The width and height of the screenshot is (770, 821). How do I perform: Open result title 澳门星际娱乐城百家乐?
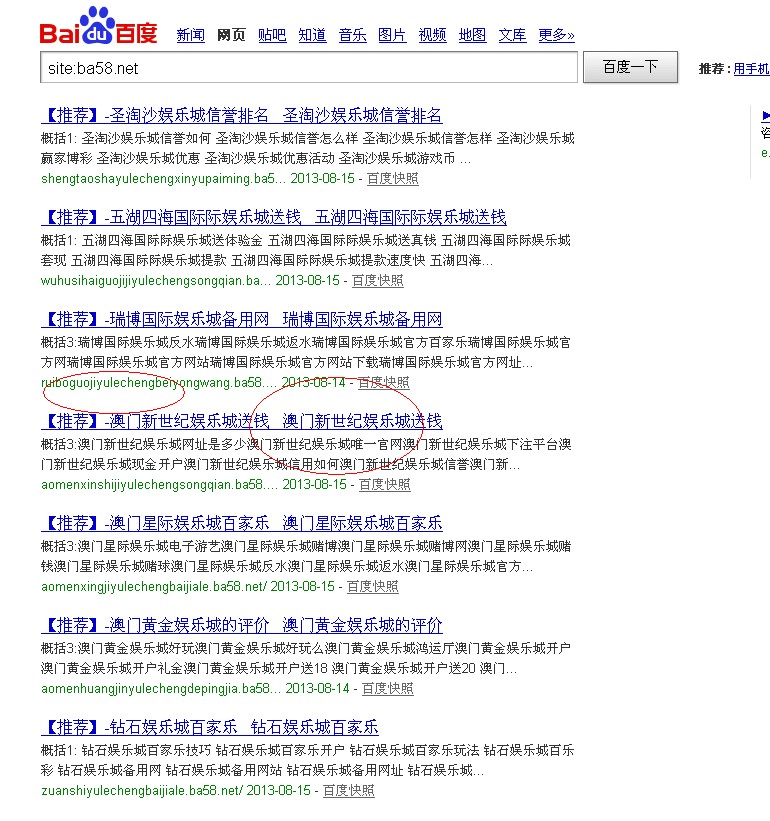click(241, 524)
